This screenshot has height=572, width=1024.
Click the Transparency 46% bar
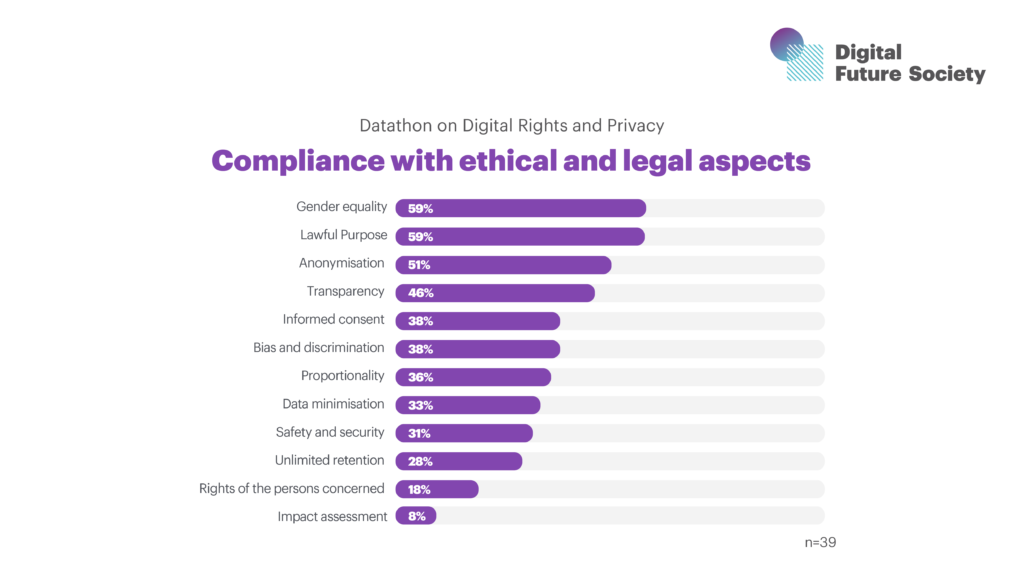495,293
